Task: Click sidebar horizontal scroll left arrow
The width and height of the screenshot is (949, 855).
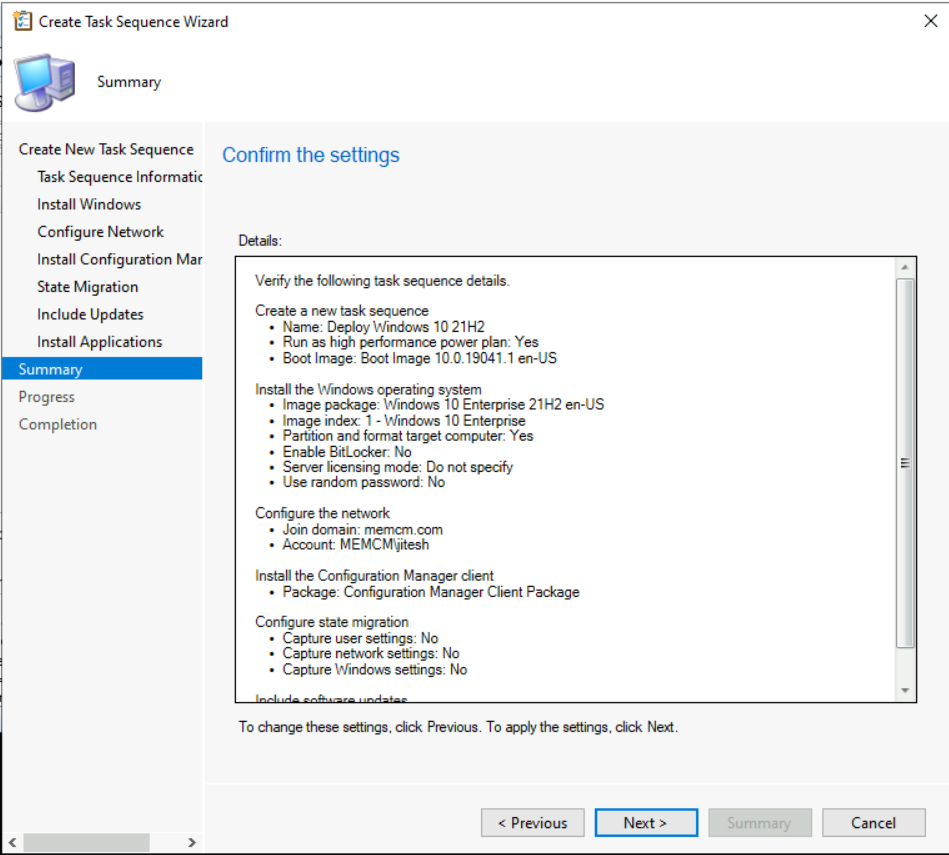Action: coord(12,842)
